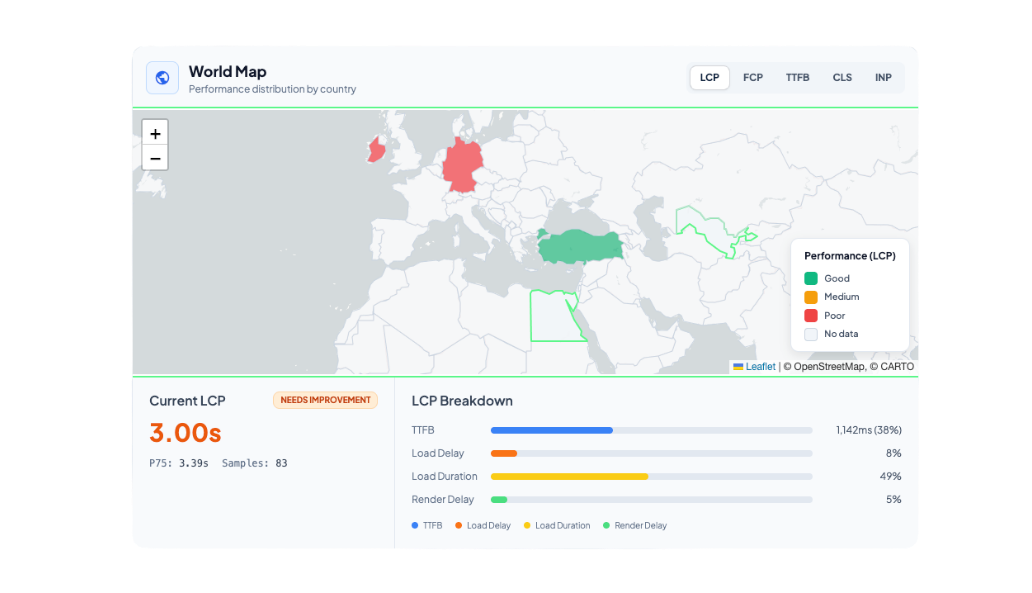Open the CLS metric tab
1032x593 pixels.
click(842, 78)
